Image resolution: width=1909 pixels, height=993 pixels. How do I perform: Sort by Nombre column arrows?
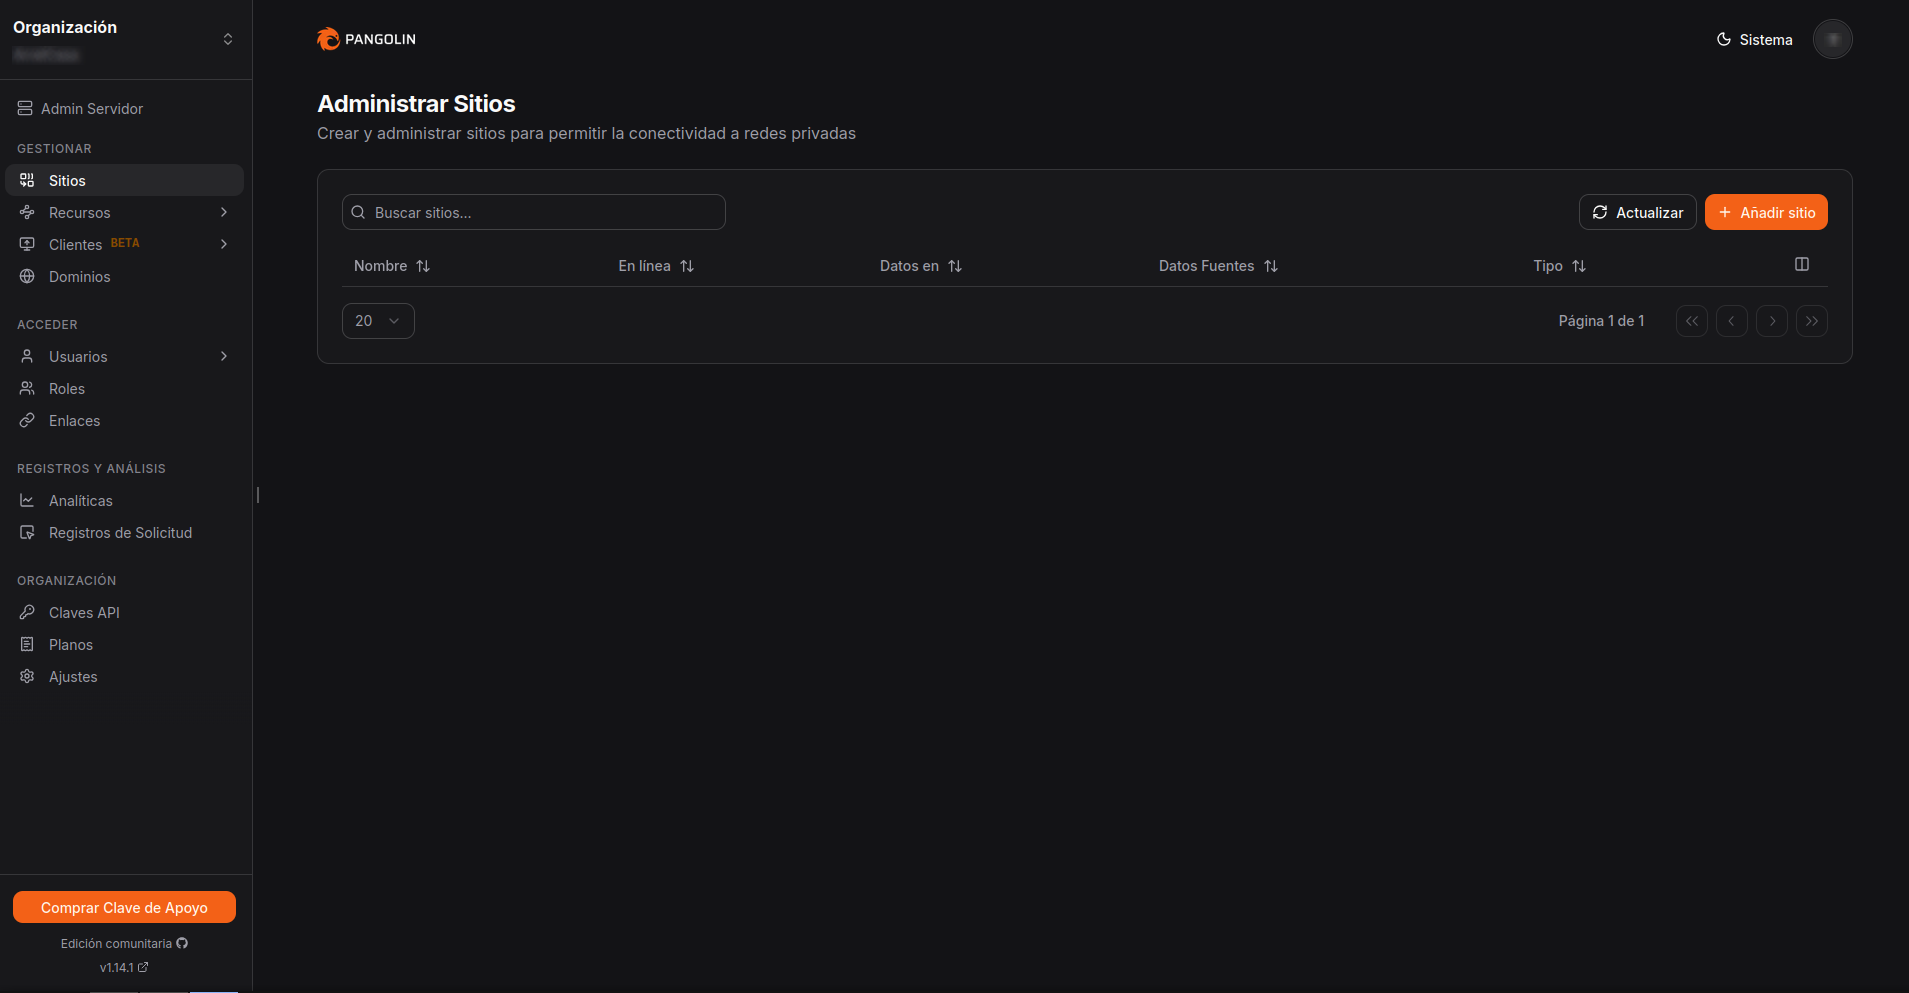pyautogui.click(x=423, y=266)
